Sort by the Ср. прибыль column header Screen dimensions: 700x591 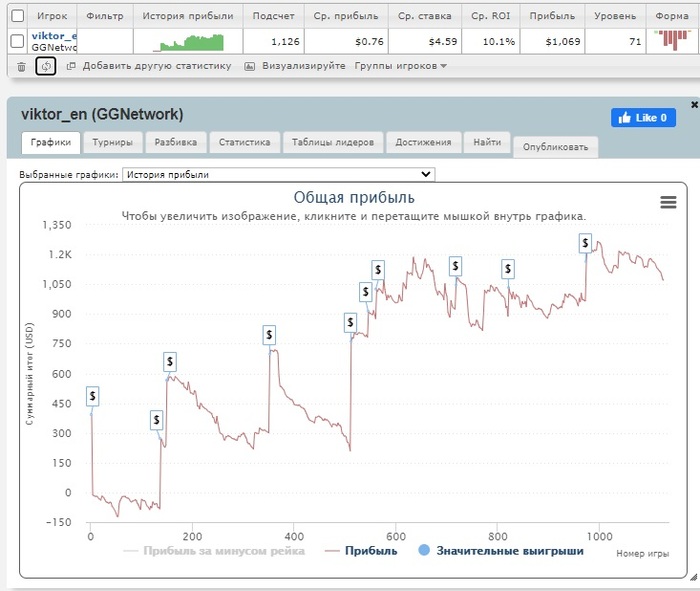coord(346,16)
